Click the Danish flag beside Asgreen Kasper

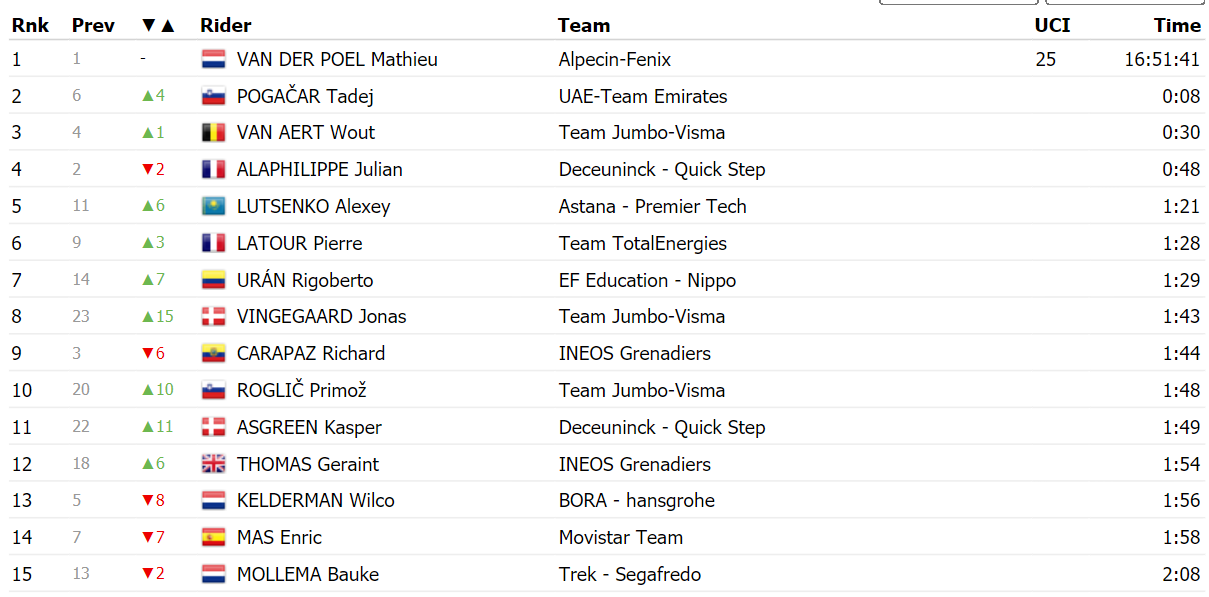tap(214, 427)
